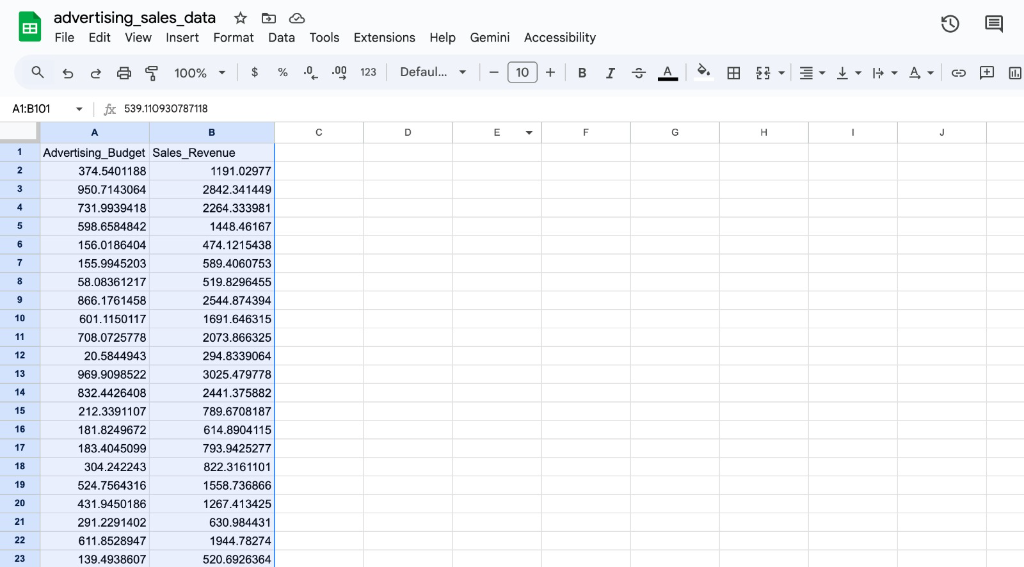Expand the font family dropdown
The height and width of the screenshot is (567, 1024).
tap(433, 72)
